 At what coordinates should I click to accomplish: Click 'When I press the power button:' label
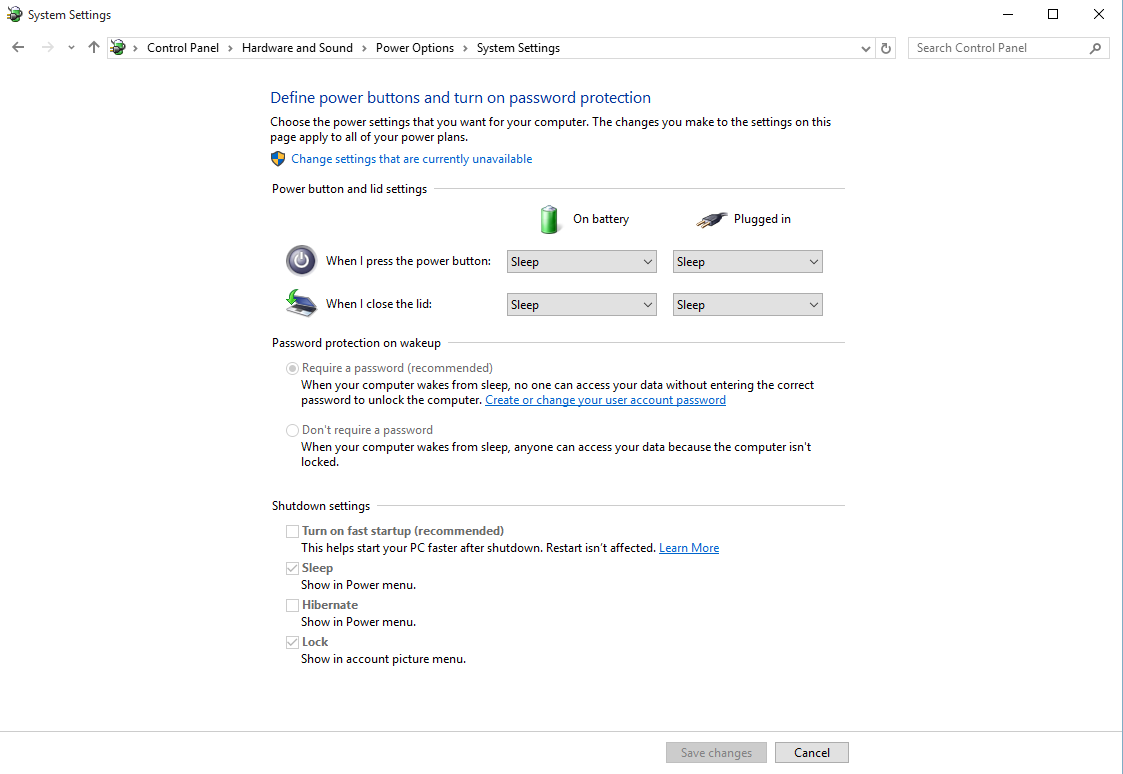click(408, 261)
